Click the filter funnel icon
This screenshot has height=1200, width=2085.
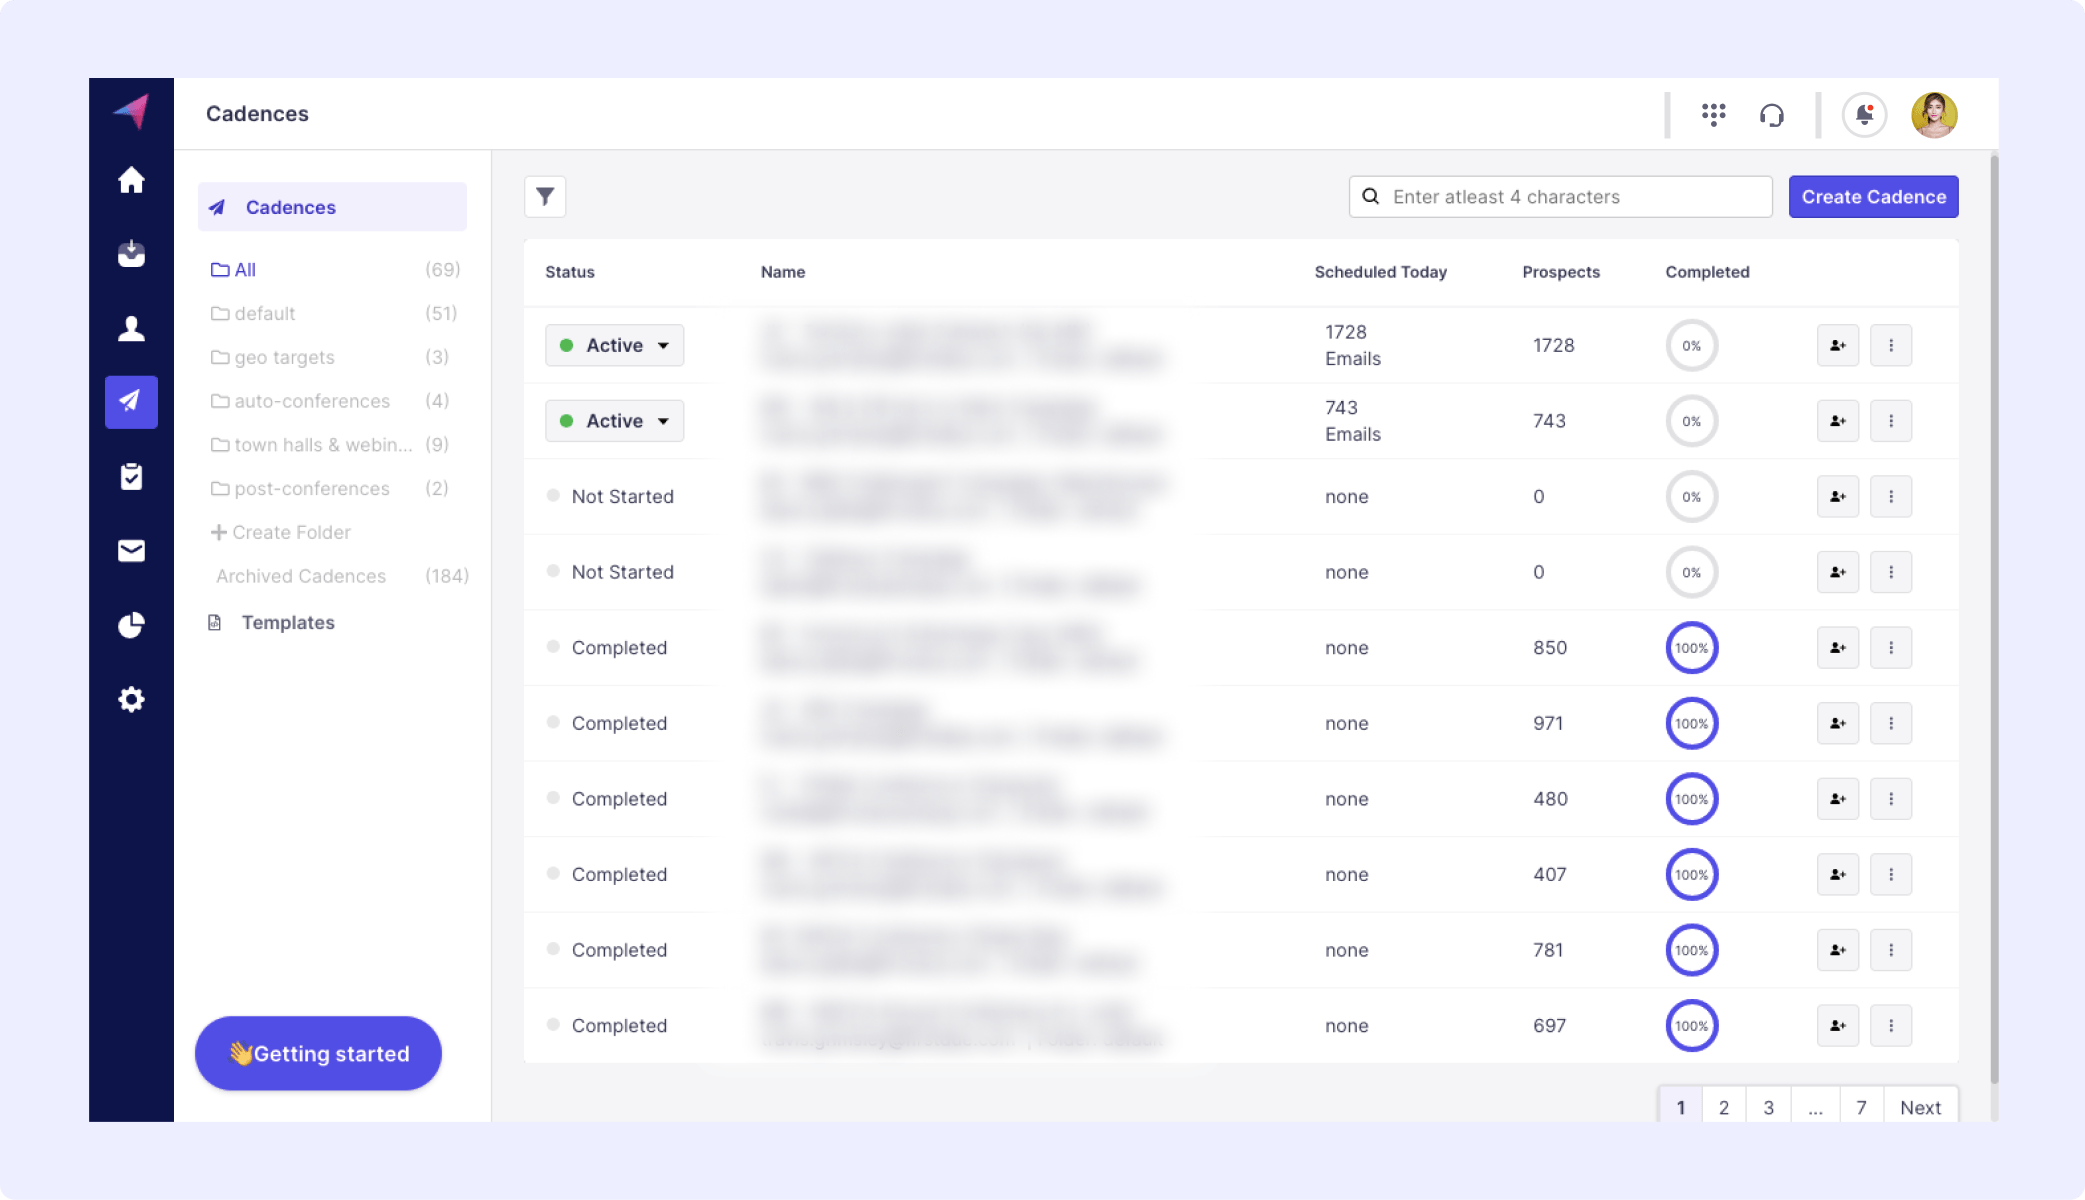pos(545,197)
